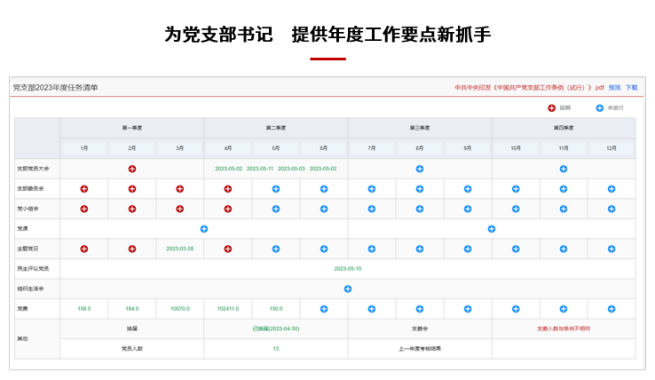Add 主题党日 record for 8月
Image resolution: width=655 pixels, height=380 pixels.
click(420, 249)
